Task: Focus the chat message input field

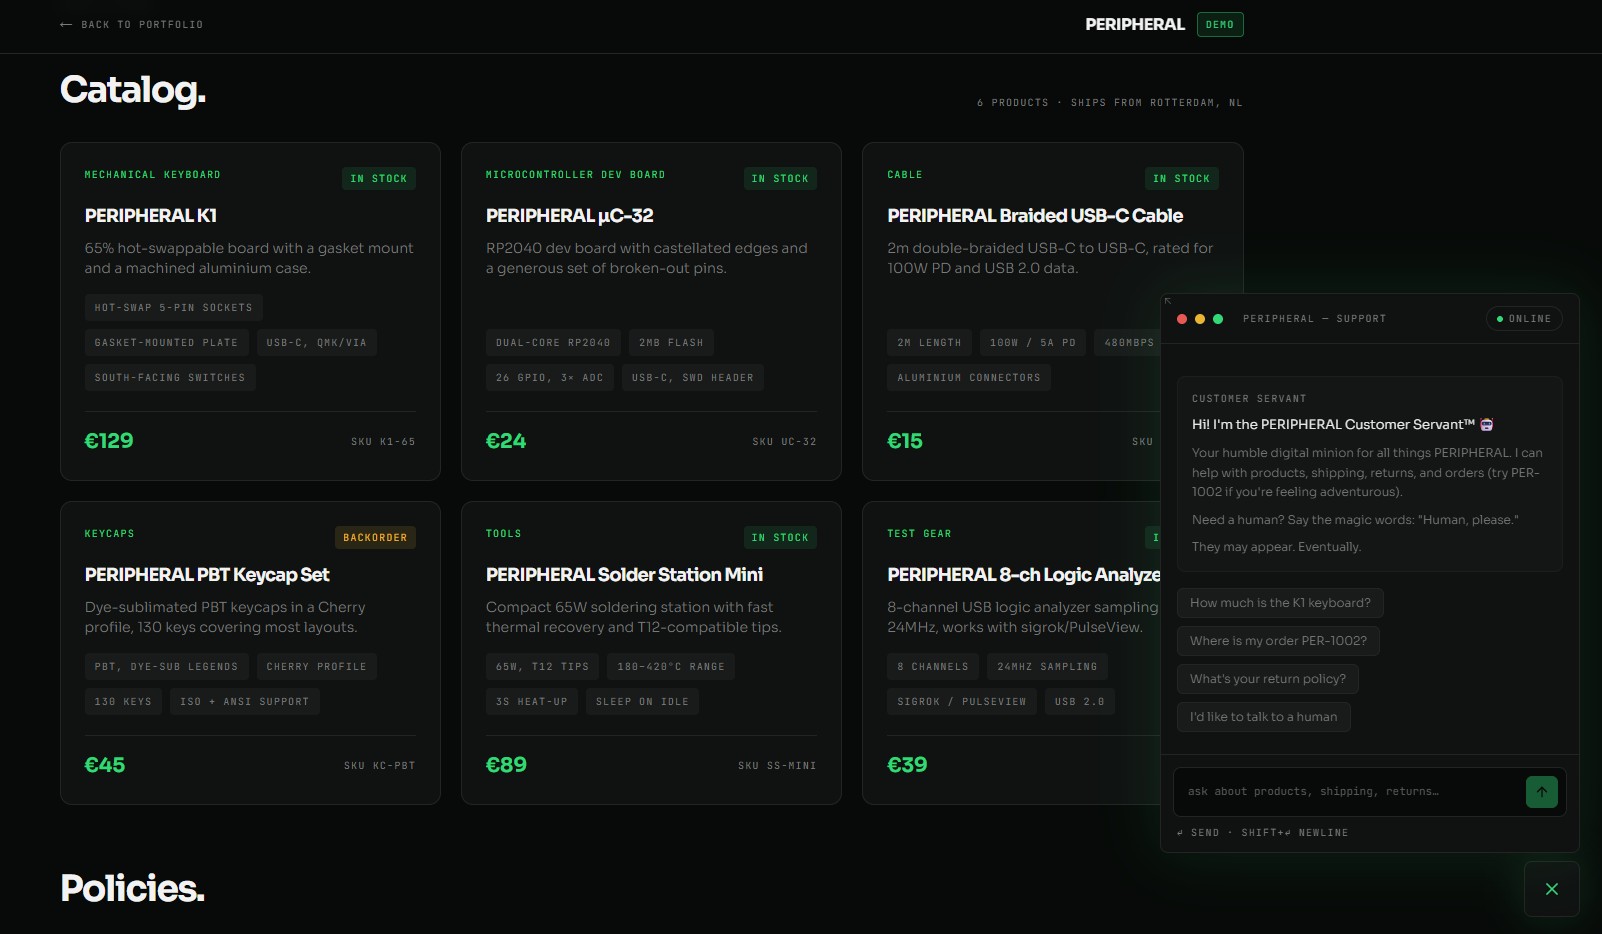Action: [1349, 792]
